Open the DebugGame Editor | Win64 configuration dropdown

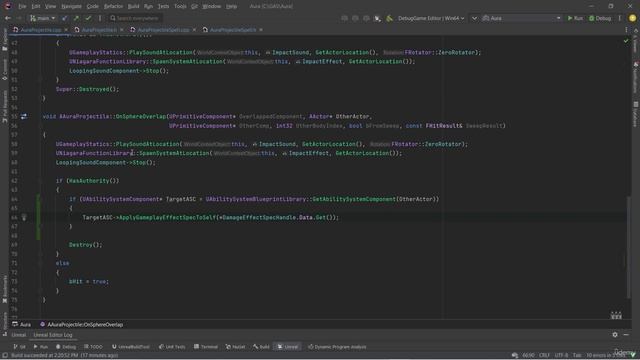pos(431,18)
